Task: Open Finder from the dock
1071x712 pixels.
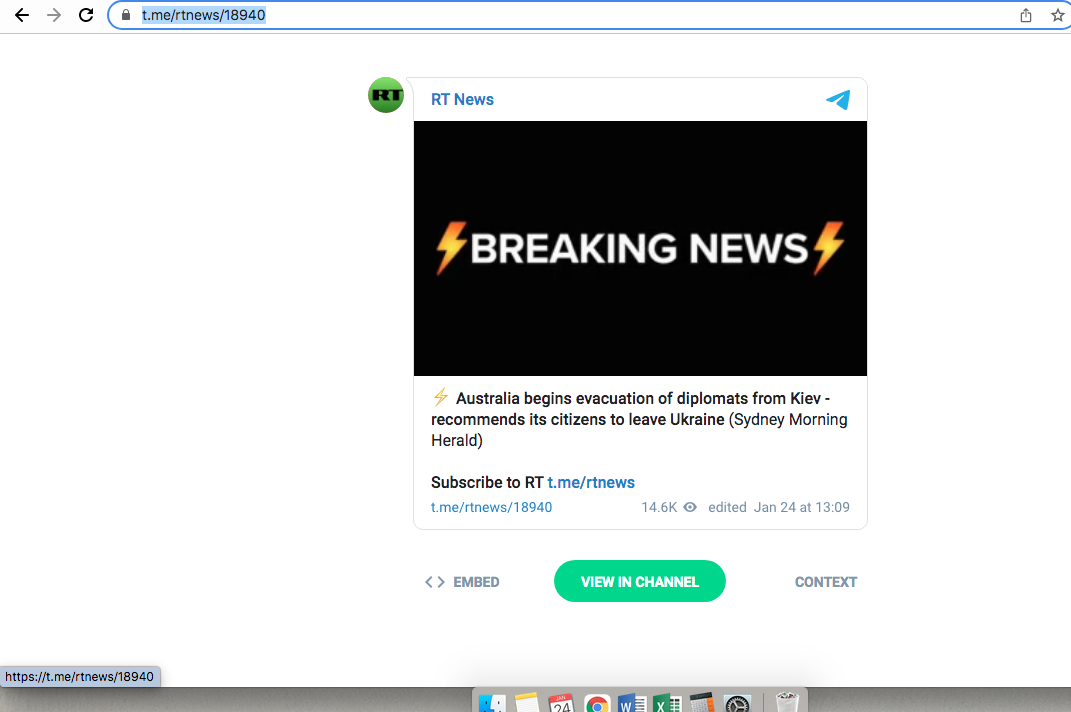Action: [492, 703]
